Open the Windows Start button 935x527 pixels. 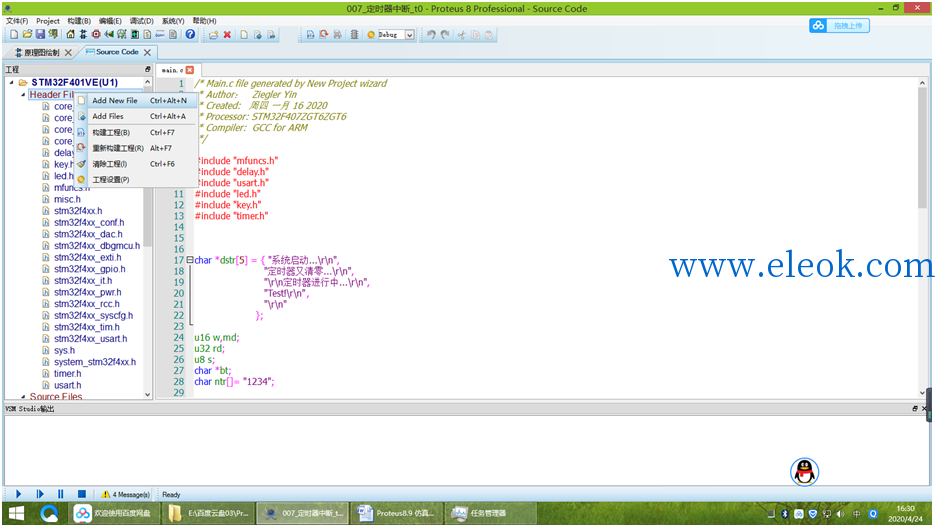[x=16, y=513]
